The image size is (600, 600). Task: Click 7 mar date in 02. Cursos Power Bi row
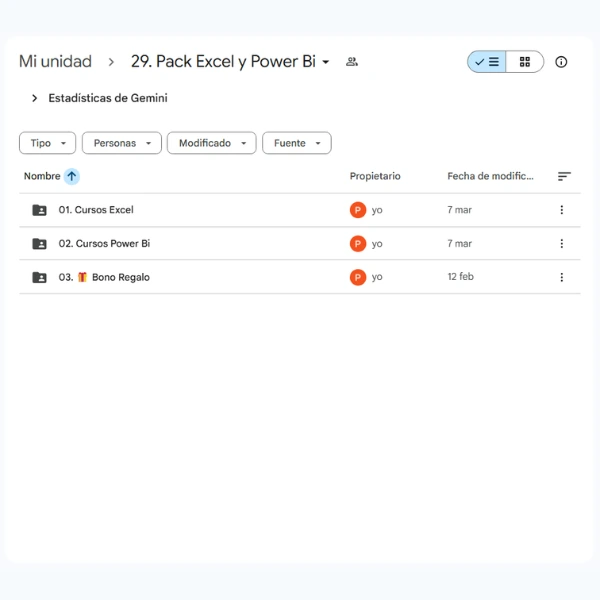[x=459, y=243]
